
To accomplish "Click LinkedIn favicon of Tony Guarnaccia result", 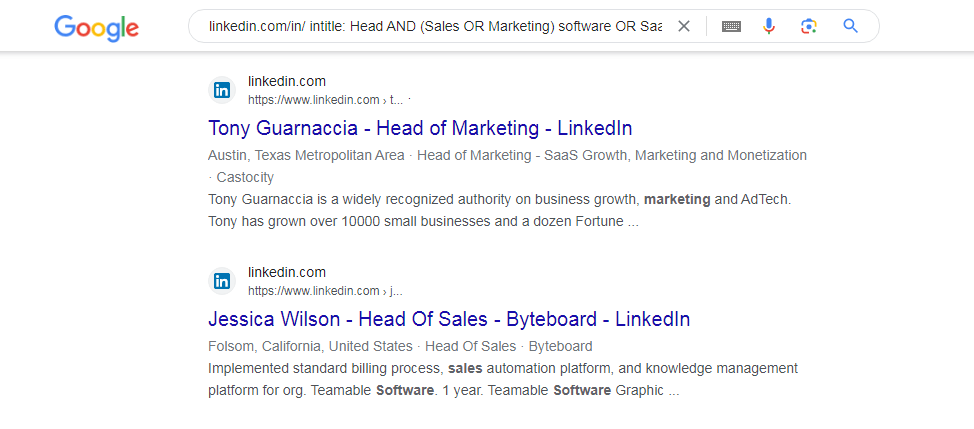I will [222, 91].
